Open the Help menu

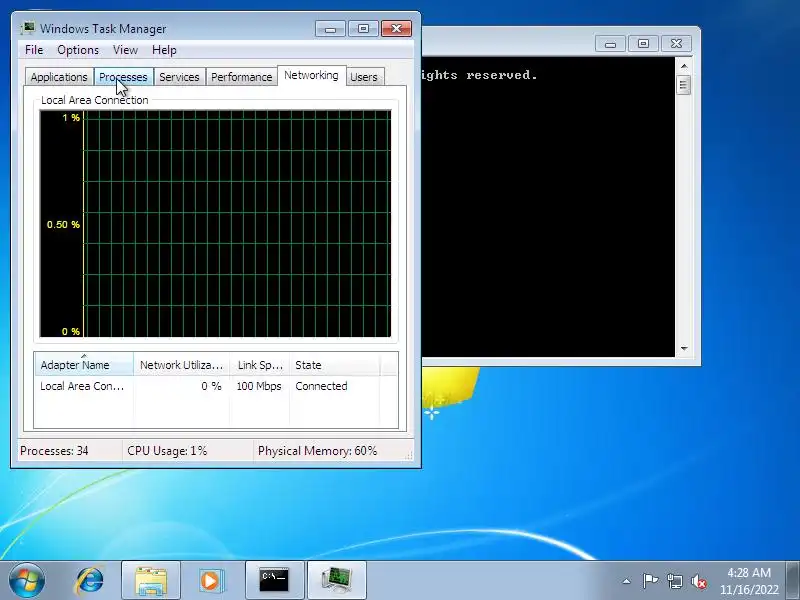[164, 50]
